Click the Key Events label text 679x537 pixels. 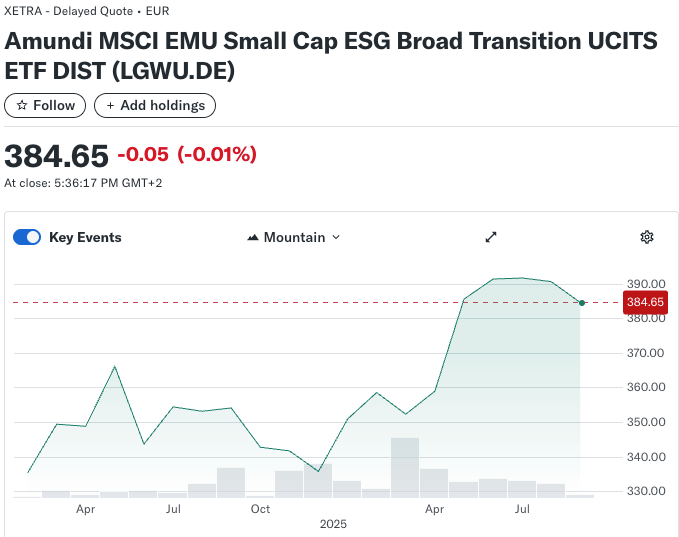click(x=85, y=237)
